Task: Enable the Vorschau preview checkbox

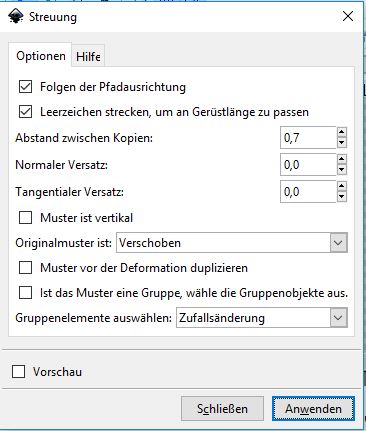Action: pyautogui.click(x=18, y=372)
